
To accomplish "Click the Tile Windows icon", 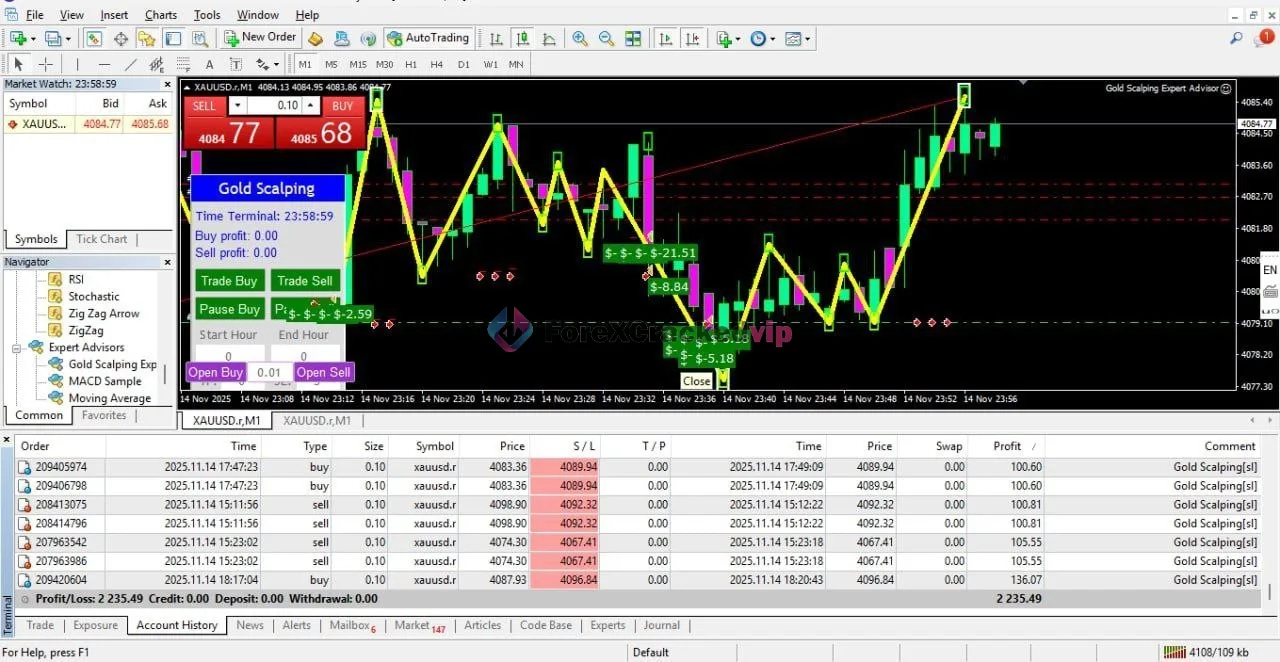I will (x=634, y=38).
